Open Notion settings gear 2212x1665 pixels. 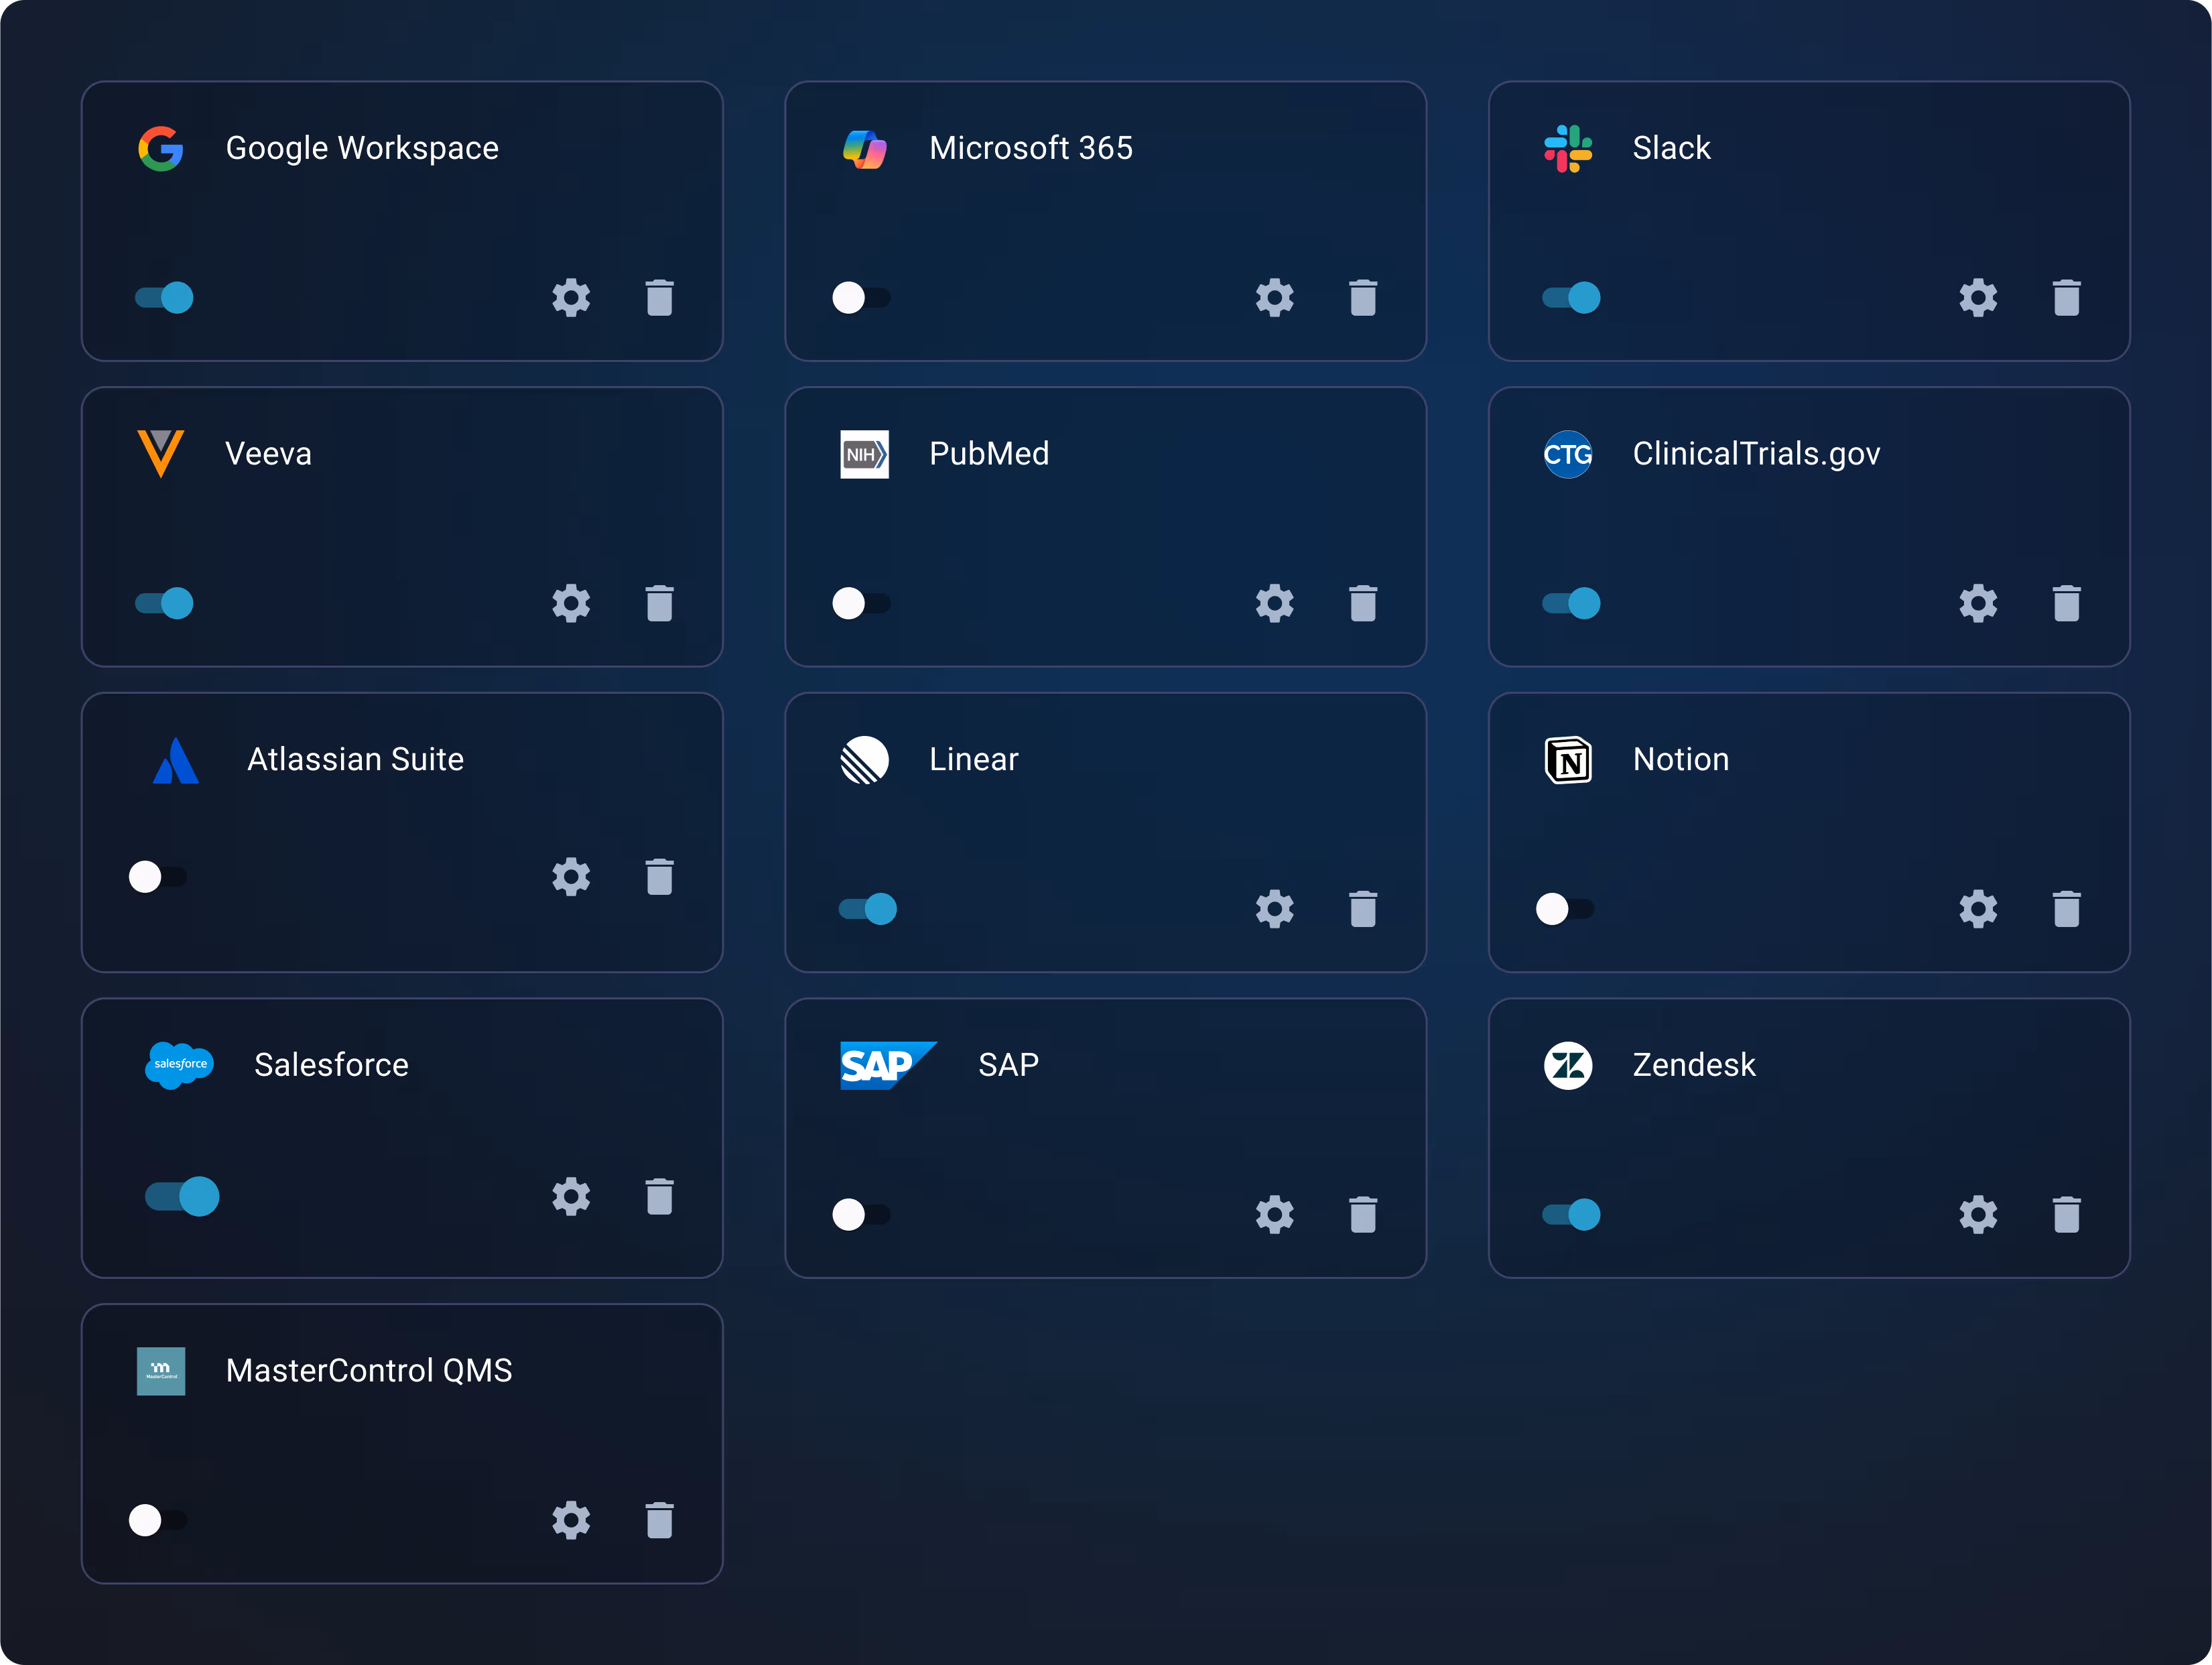coord(1978,909)
